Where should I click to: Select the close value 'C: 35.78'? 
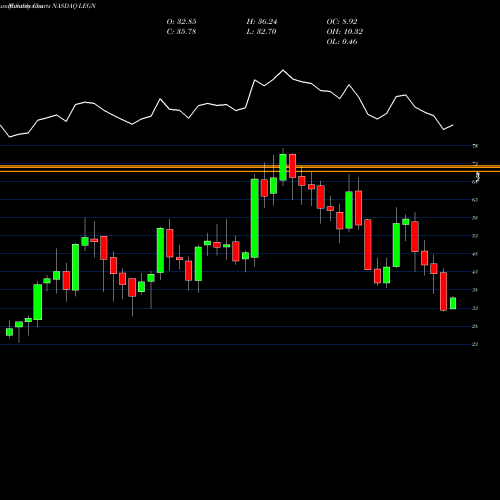[181, 32]
